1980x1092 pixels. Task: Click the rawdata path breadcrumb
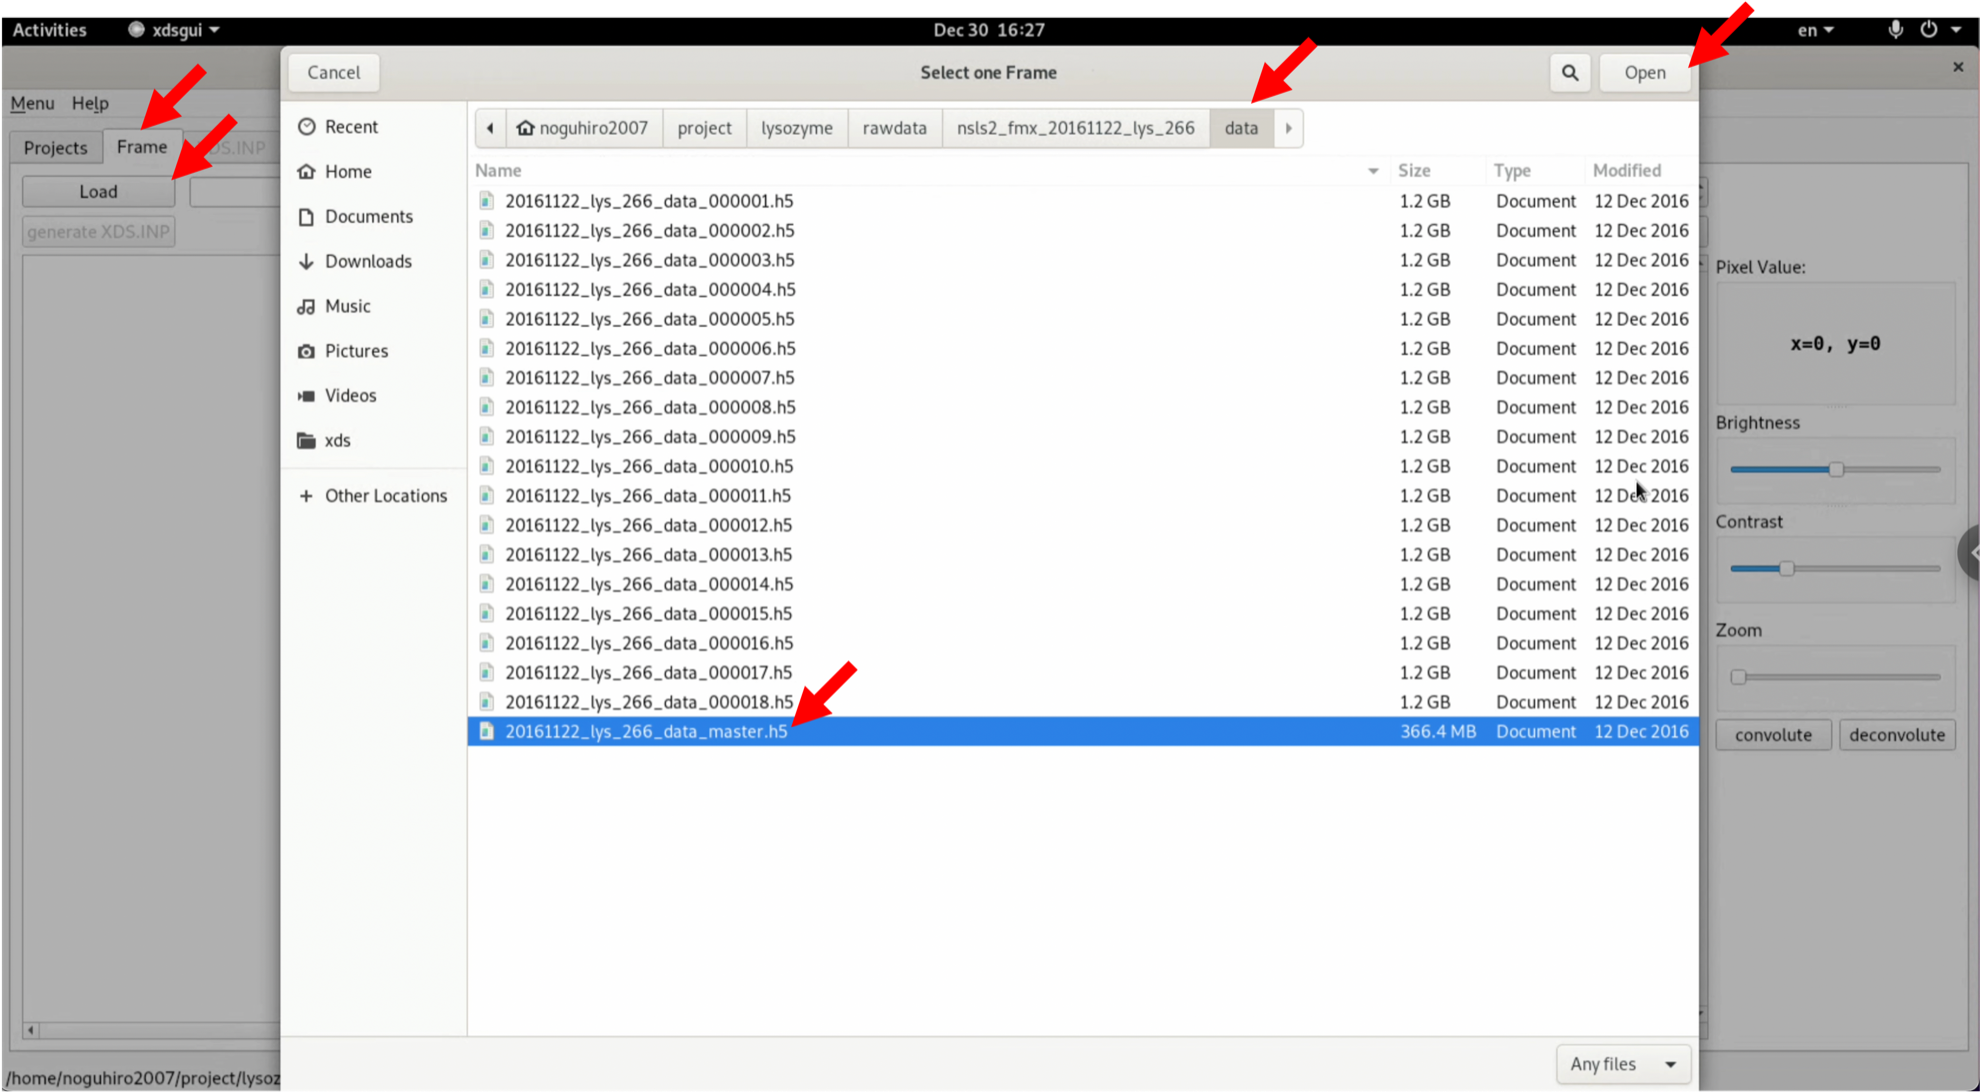(894, 128)
